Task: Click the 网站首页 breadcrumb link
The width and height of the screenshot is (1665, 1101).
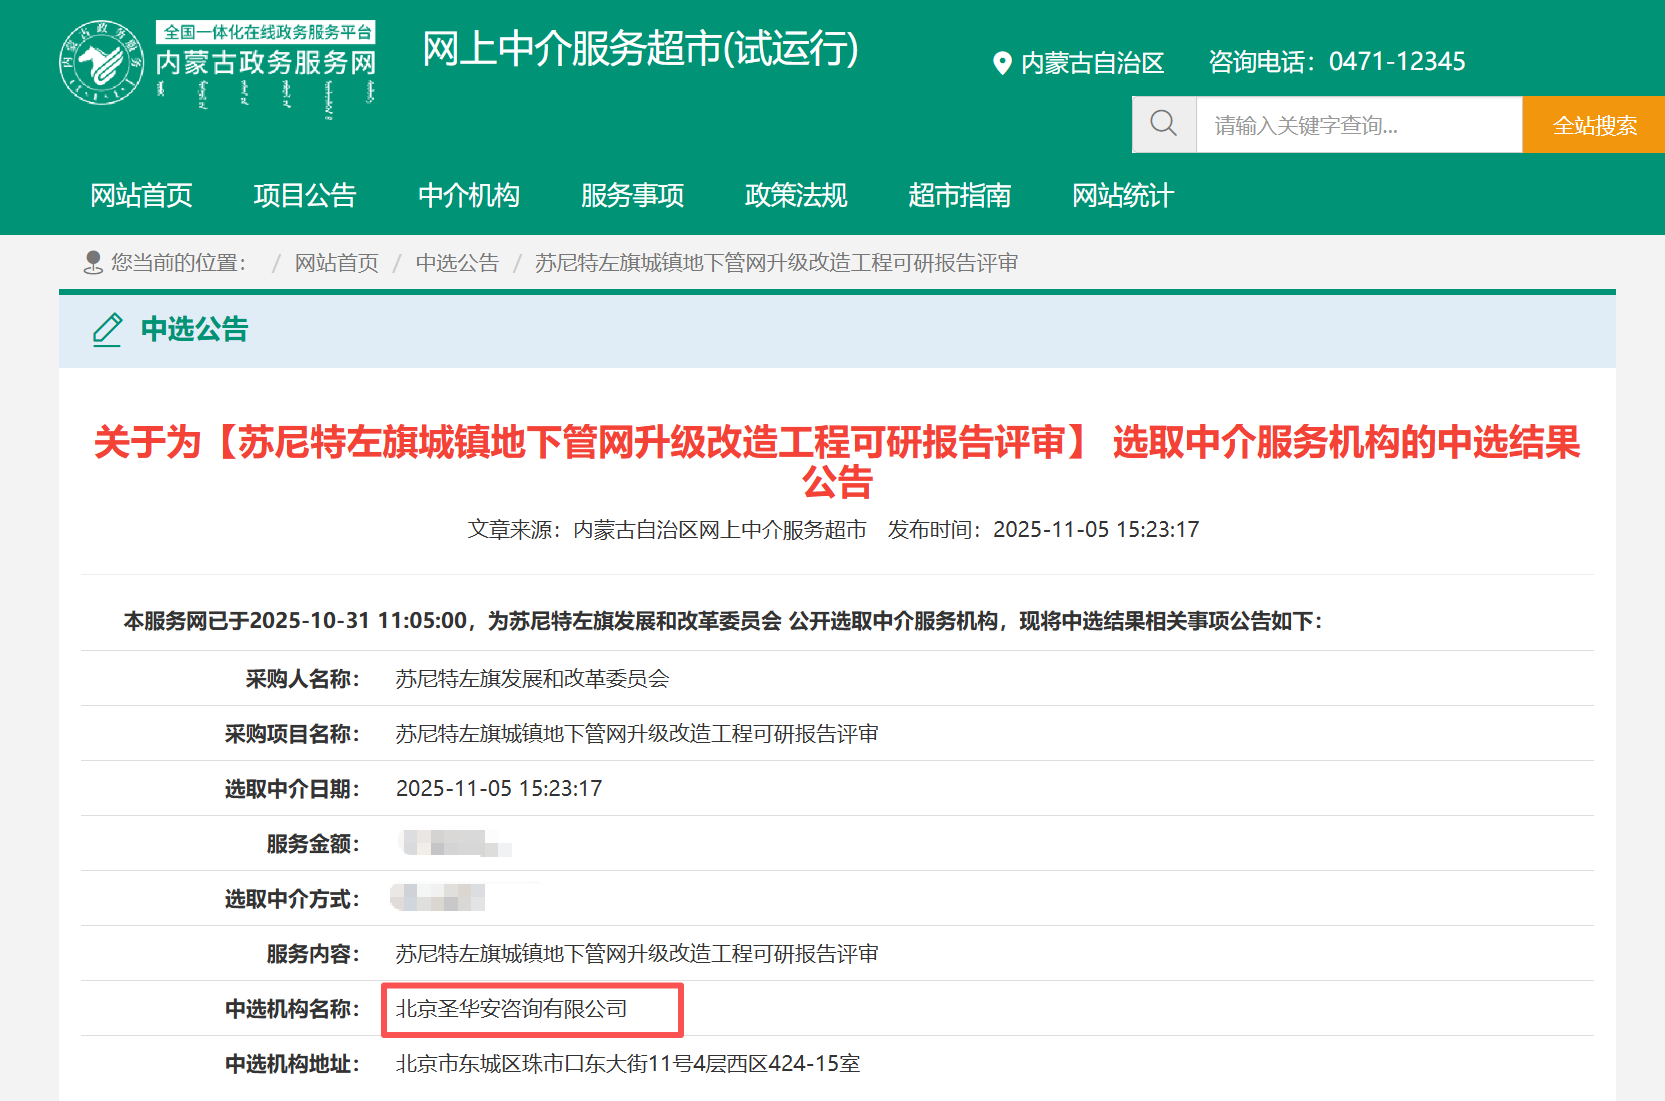Action: pyautogui.click(x=336, y=262)
